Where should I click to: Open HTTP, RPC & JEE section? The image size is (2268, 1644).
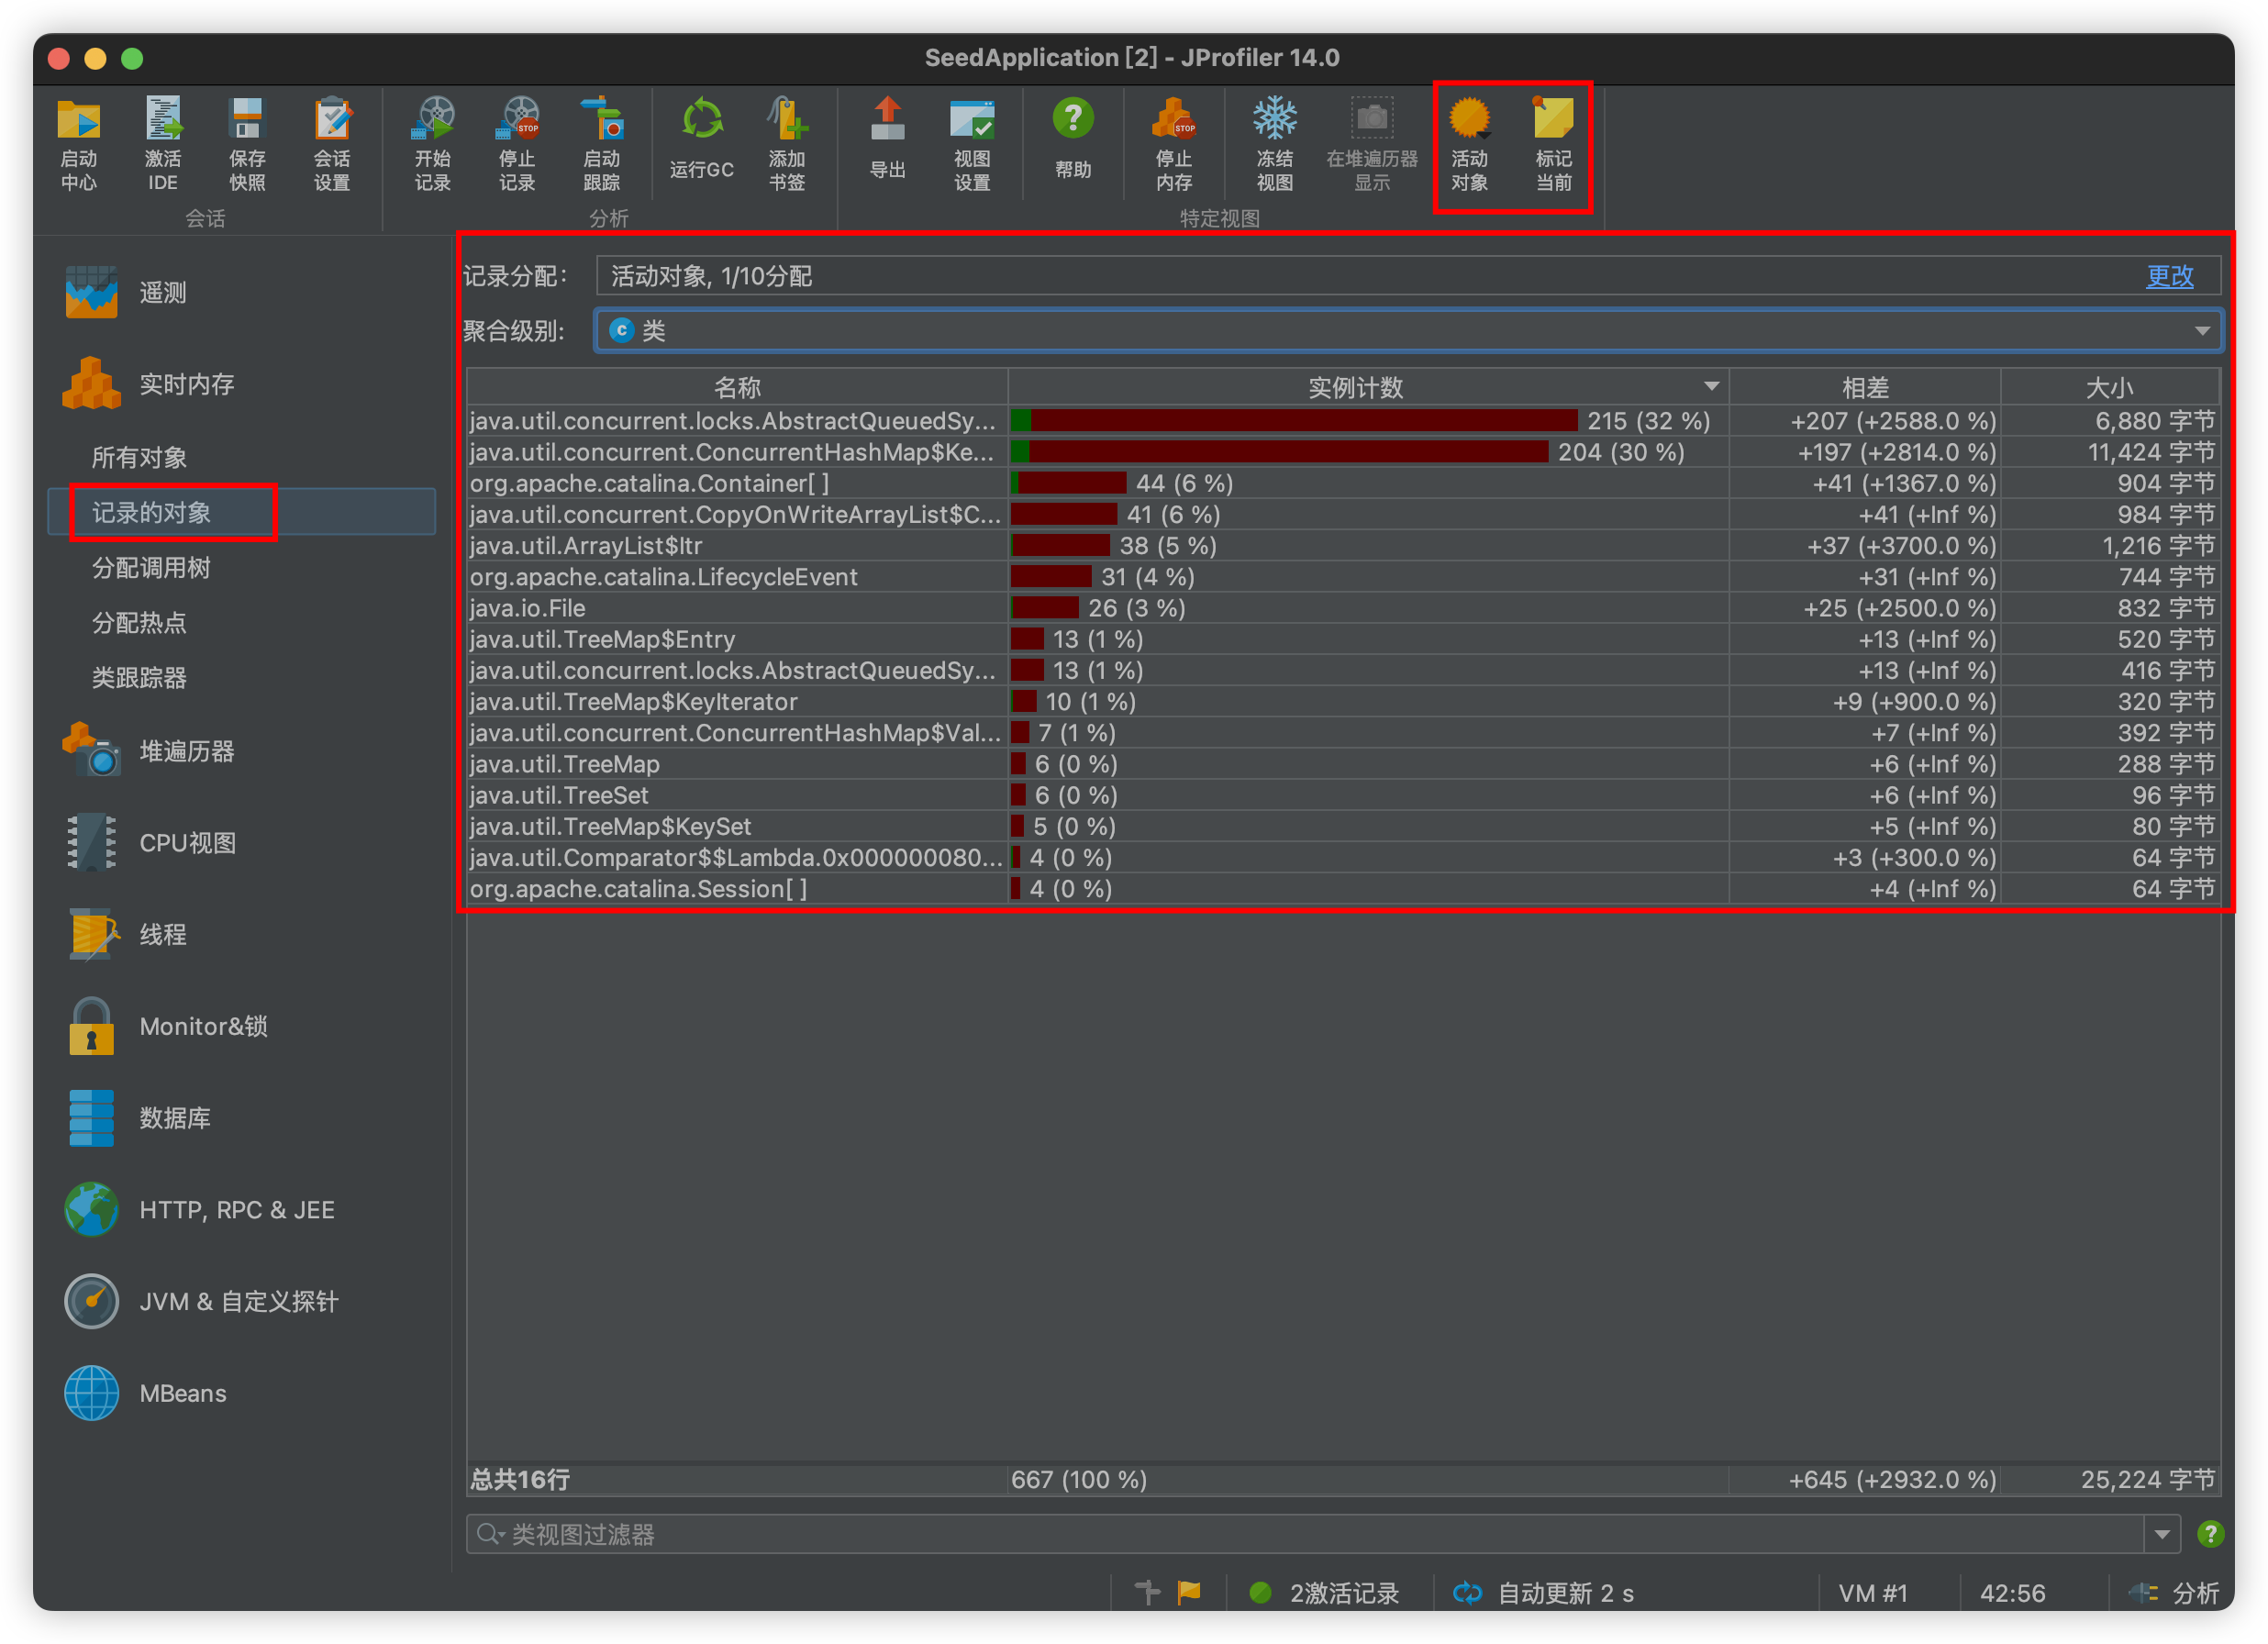coord(199,1210)
